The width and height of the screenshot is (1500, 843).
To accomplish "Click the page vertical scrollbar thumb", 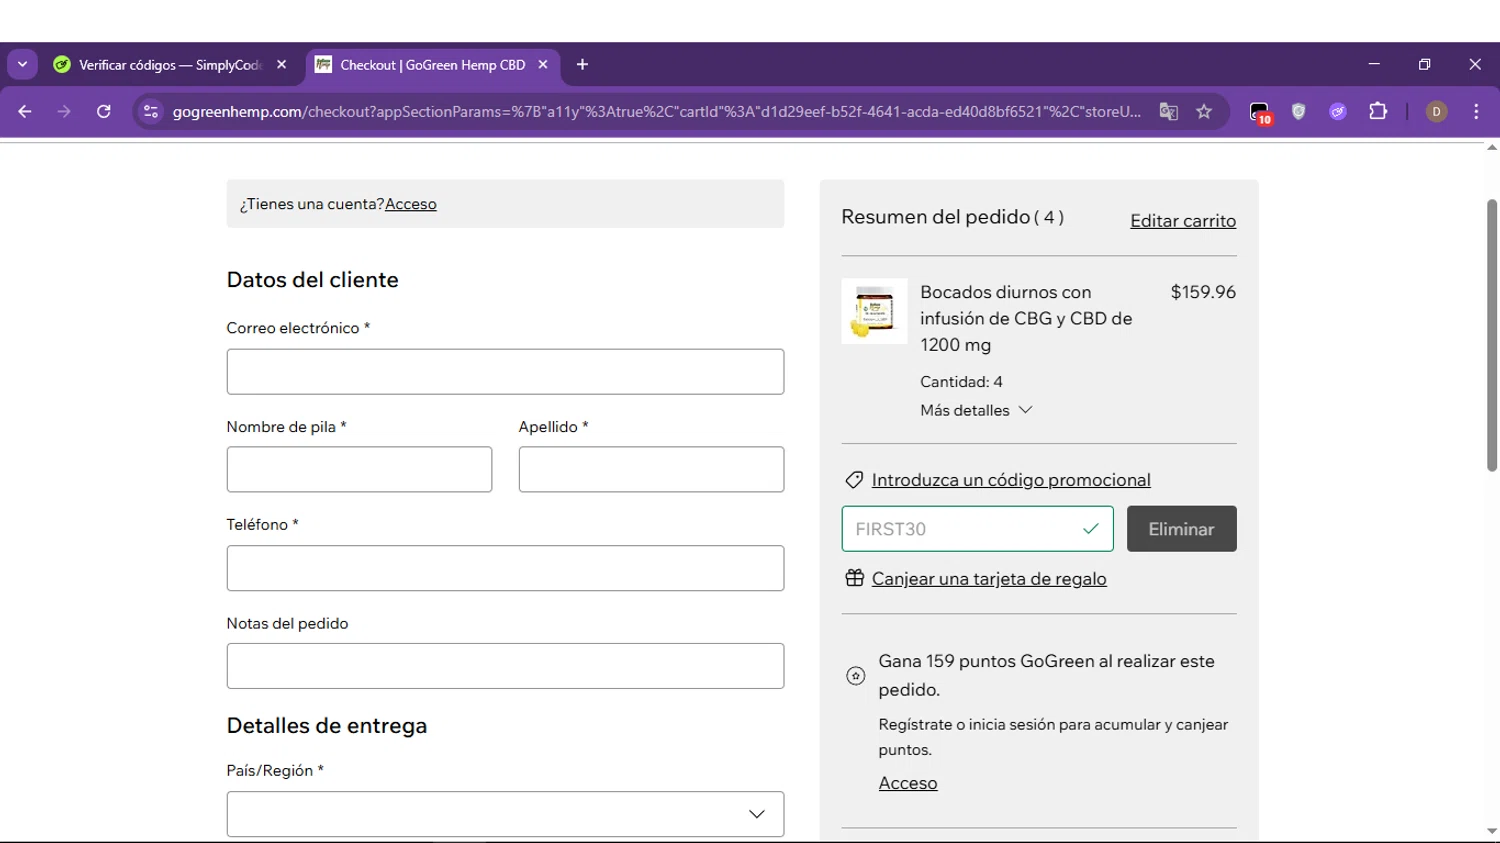I will tap(1491, 335).
